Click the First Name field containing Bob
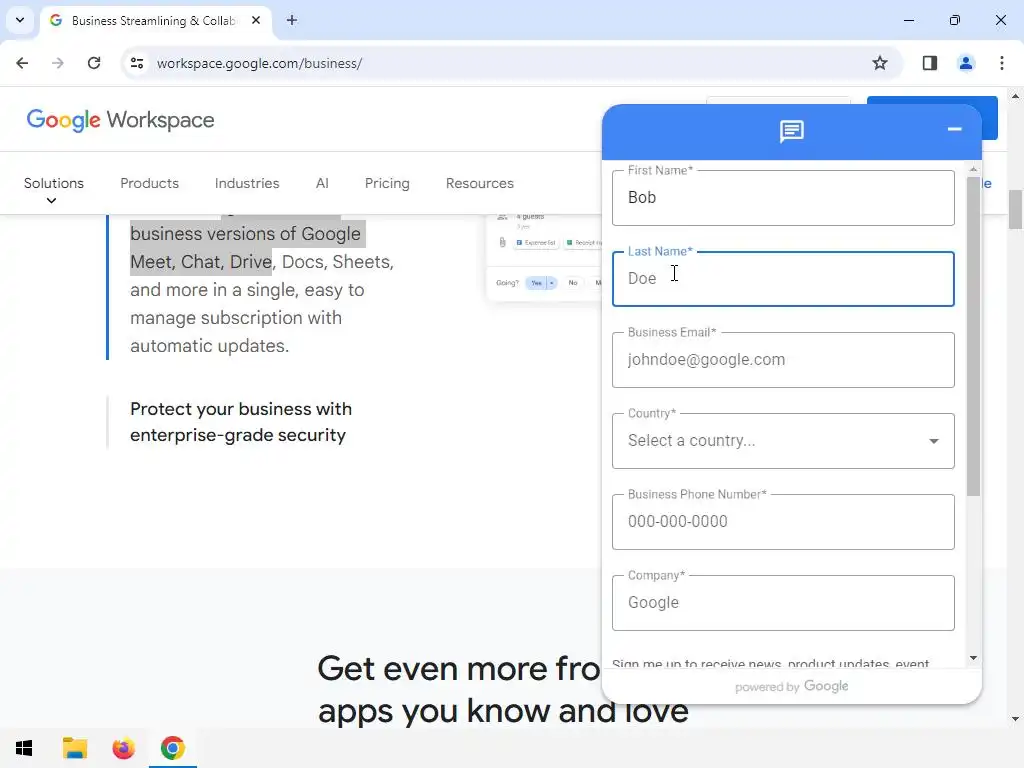Image resolution: width=1024 pixels, height=768 pixels. coord(783,198)
